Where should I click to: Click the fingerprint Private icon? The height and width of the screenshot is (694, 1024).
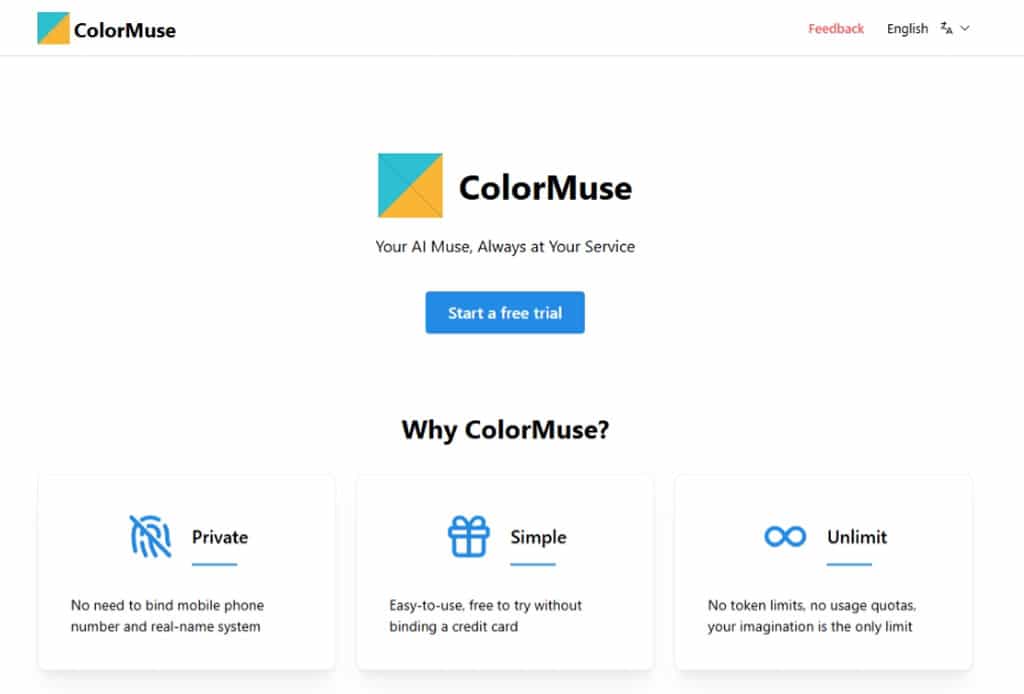pos(150,536)
